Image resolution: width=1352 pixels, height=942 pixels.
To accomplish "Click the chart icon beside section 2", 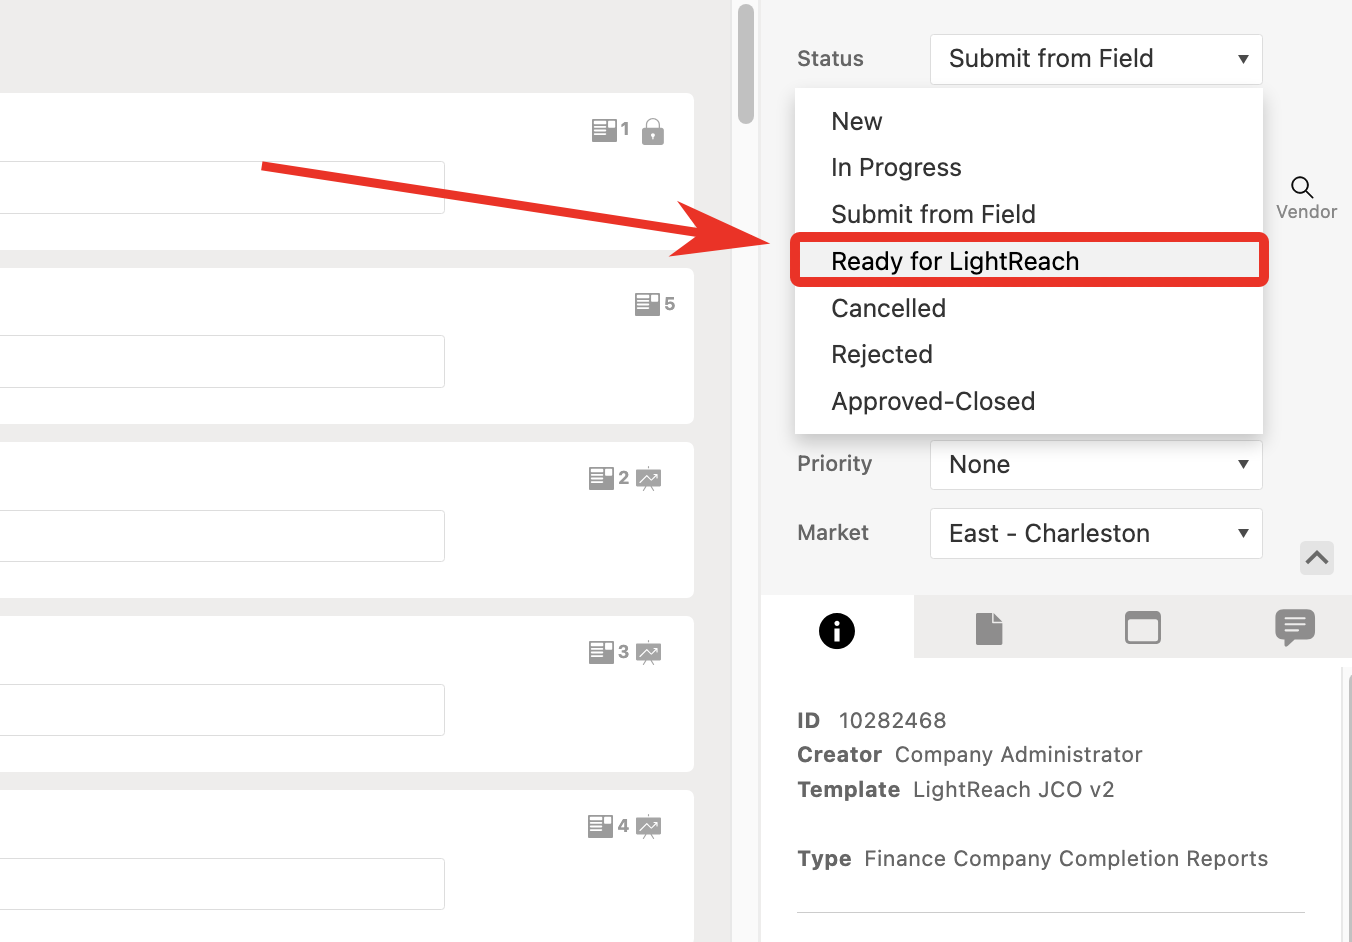I will [x=649, y=479].
